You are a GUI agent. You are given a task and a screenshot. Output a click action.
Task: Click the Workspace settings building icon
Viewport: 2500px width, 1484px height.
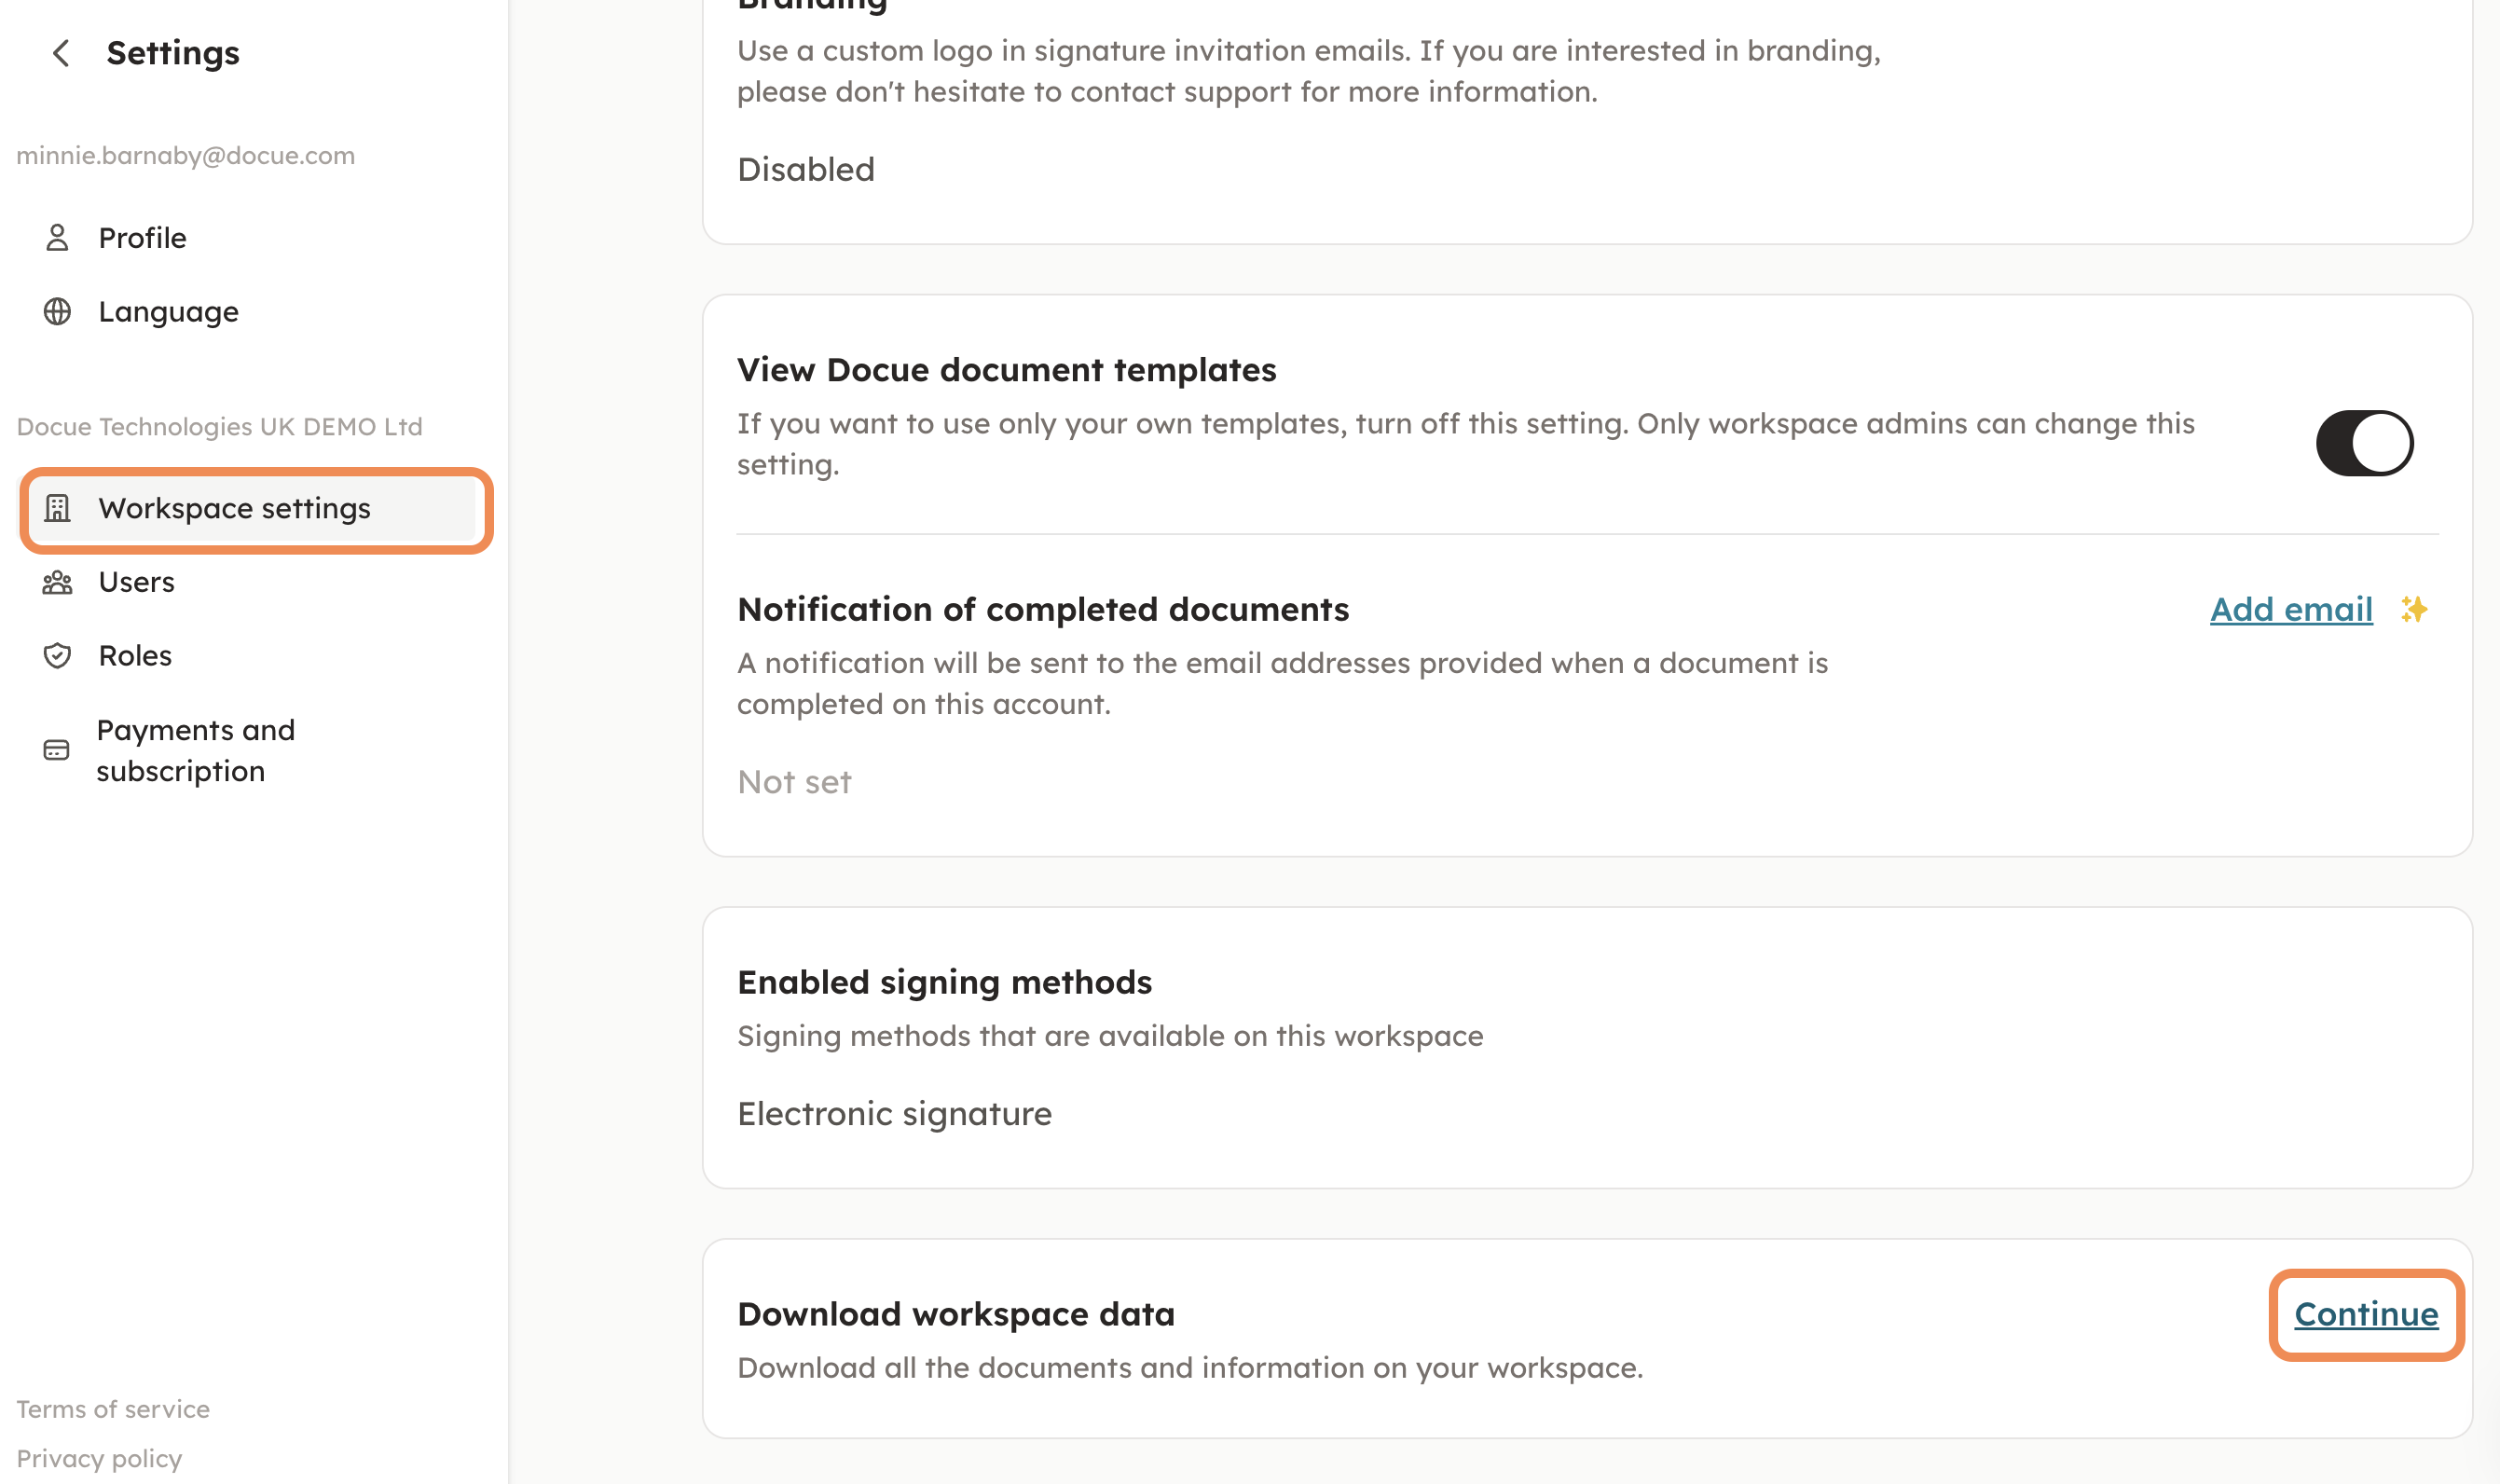[x=57, y=509]
